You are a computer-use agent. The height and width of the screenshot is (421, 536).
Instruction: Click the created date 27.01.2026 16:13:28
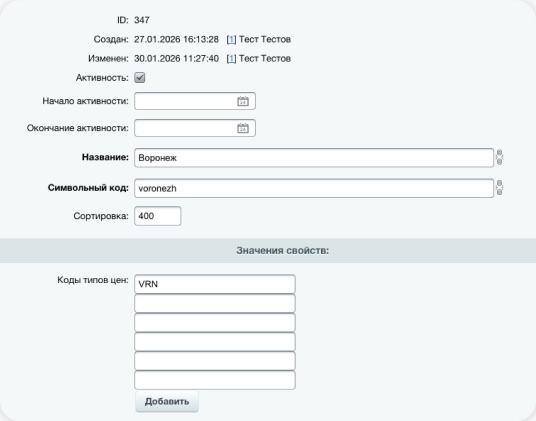coord(176,39)
